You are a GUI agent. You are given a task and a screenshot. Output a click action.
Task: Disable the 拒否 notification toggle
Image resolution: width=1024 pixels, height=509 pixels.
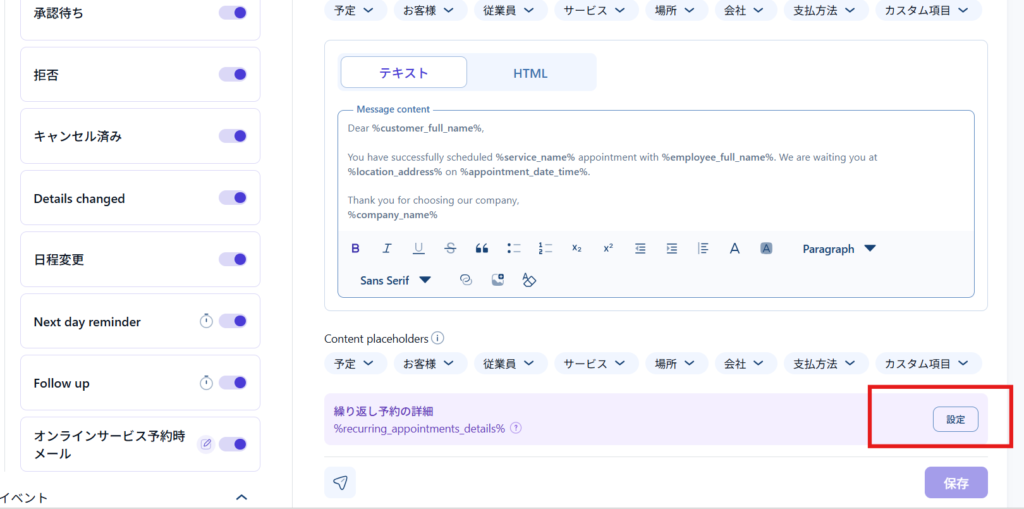pyautogui.click(x=233, y=74)
